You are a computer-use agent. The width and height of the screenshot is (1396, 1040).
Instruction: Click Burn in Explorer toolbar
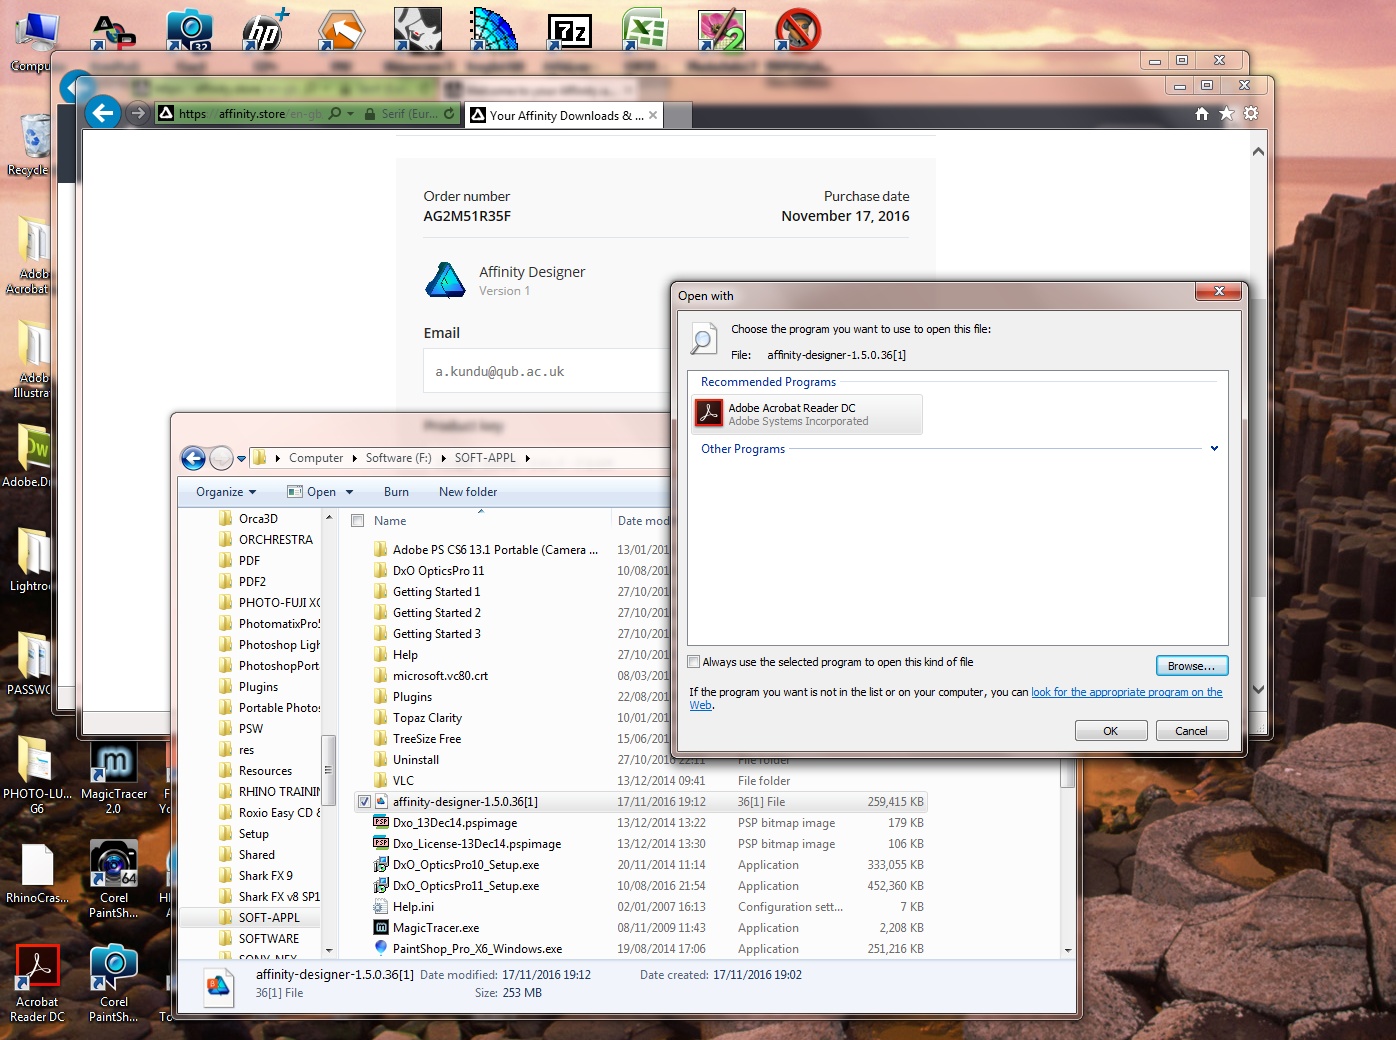click(x=396, y=492)
